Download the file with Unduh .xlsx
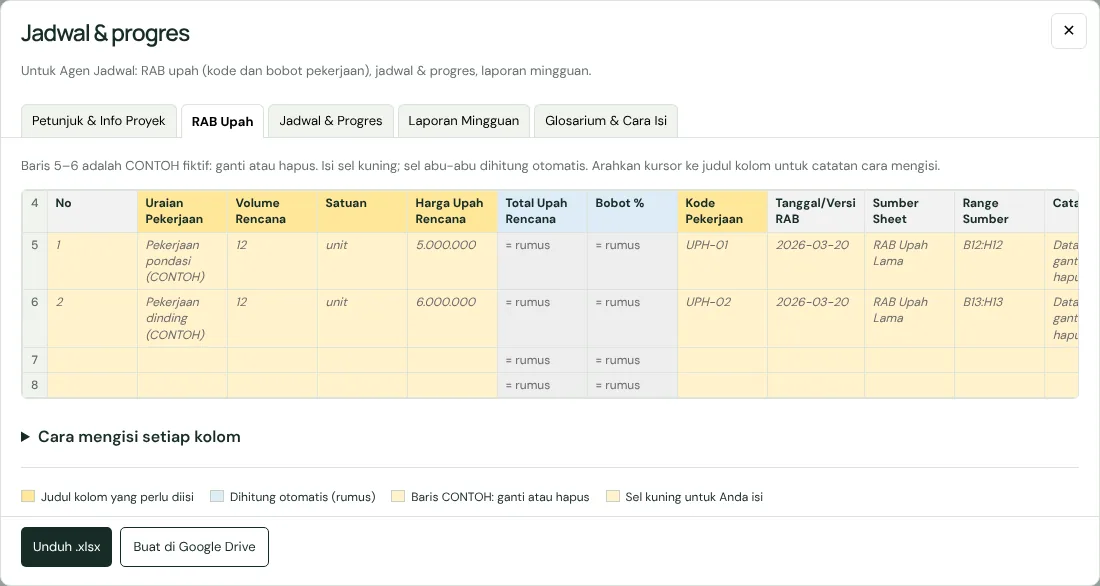 [x=67, y=547]
